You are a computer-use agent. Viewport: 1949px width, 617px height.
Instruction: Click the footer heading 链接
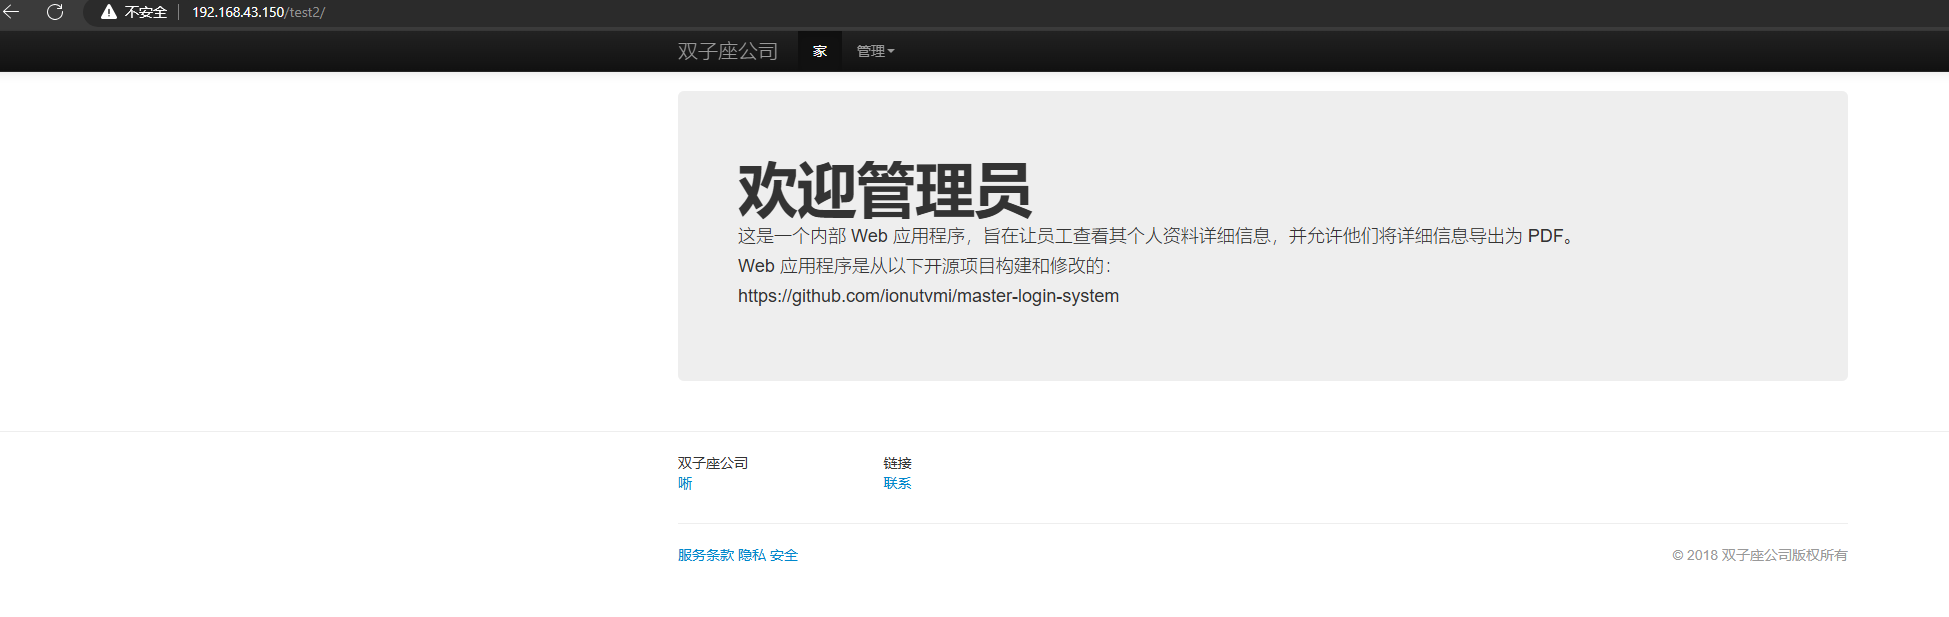coord(898,463)
